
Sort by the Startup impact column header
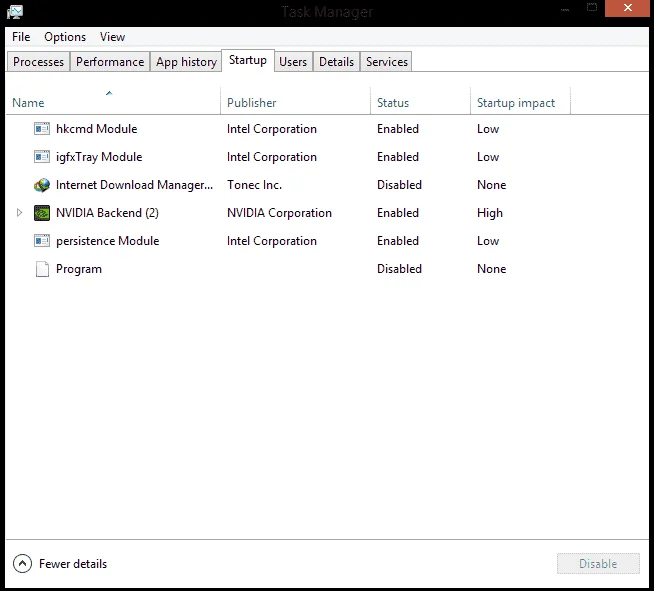click(521, 102)
